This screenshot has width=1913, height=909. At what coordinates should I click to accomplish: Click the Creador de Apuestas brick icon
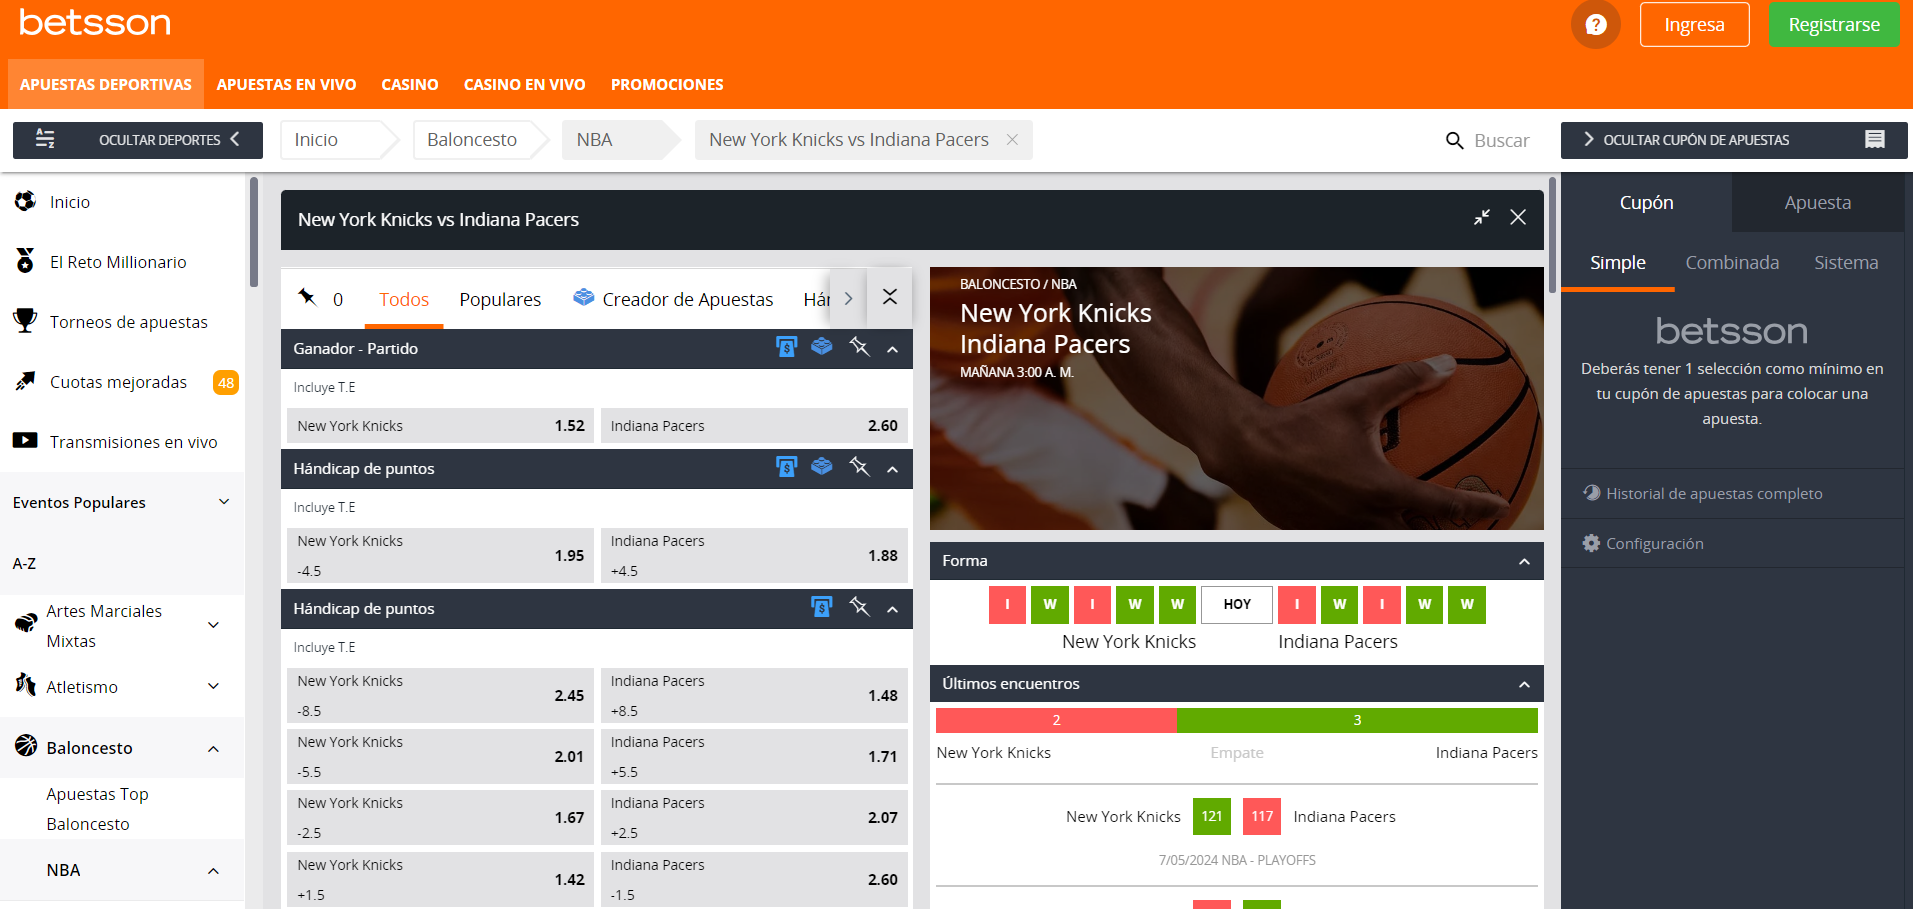583,297
